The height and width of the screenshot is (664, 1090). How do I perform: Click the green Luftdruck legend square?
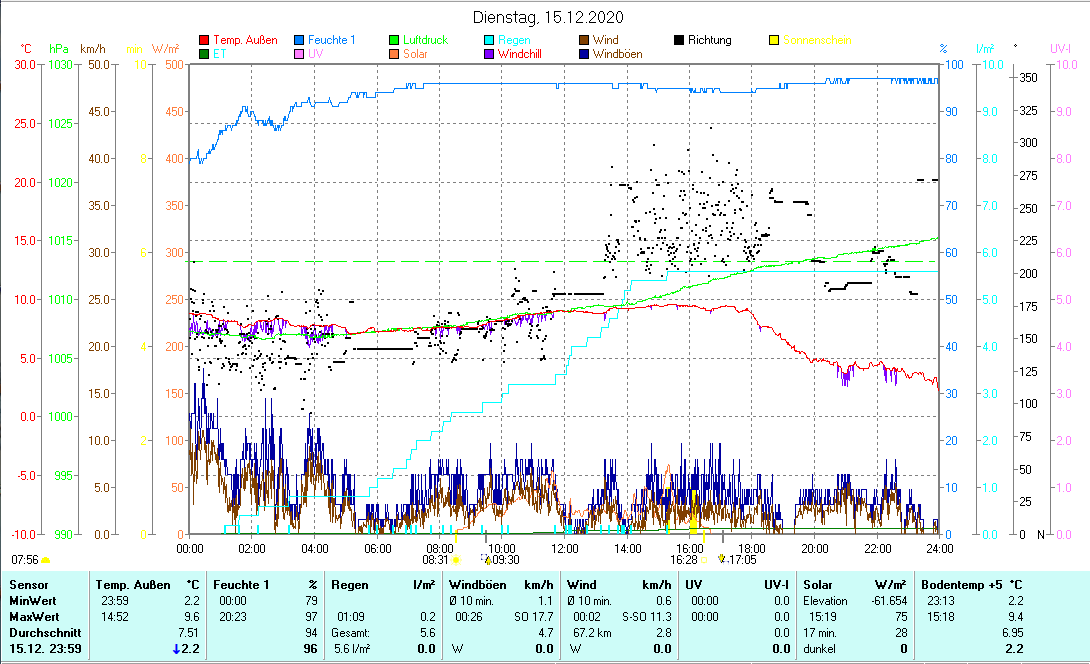coord(393,40)
